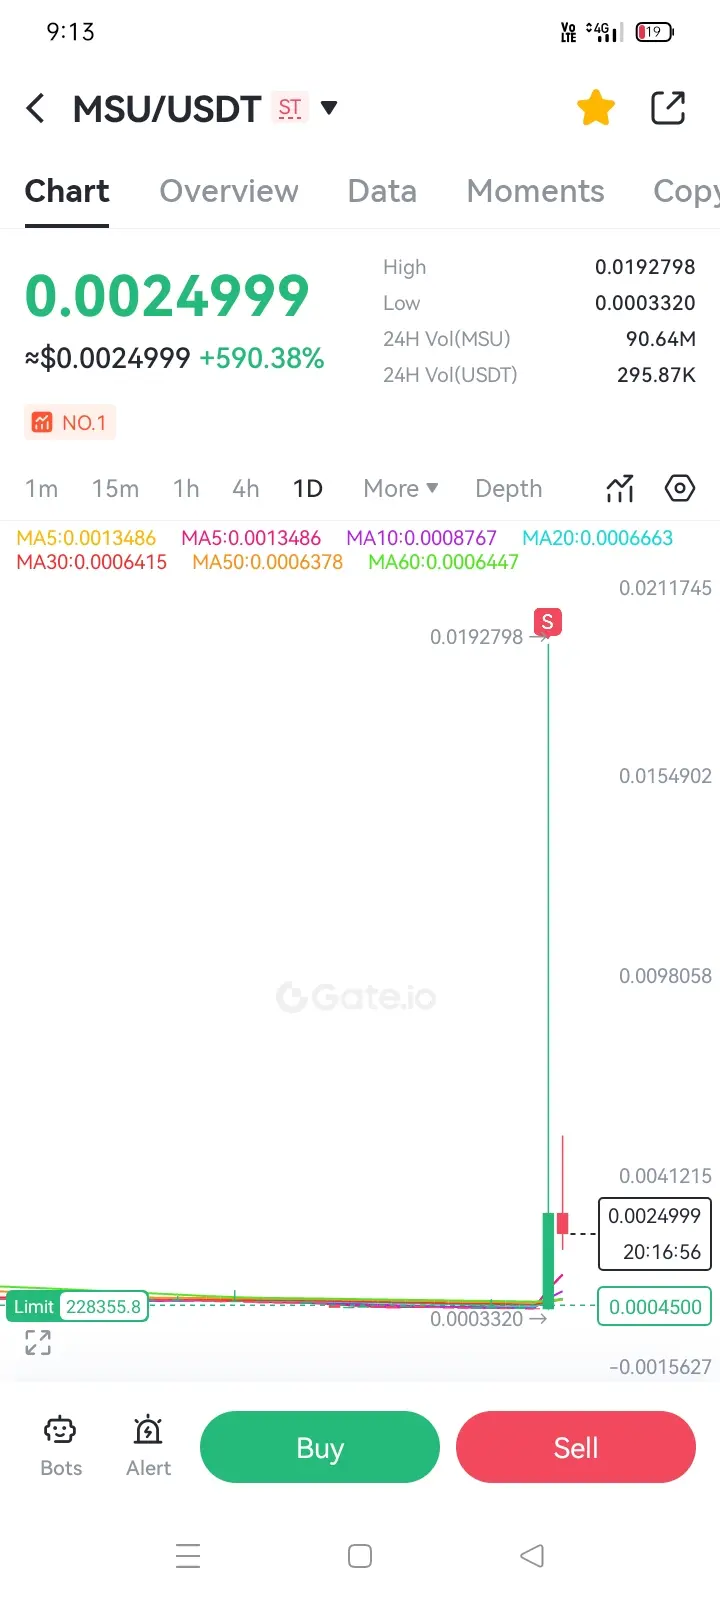The height and width of the screenshot is (1600, 720).
Task: Open the share icon
Action: tap(668, 108)
